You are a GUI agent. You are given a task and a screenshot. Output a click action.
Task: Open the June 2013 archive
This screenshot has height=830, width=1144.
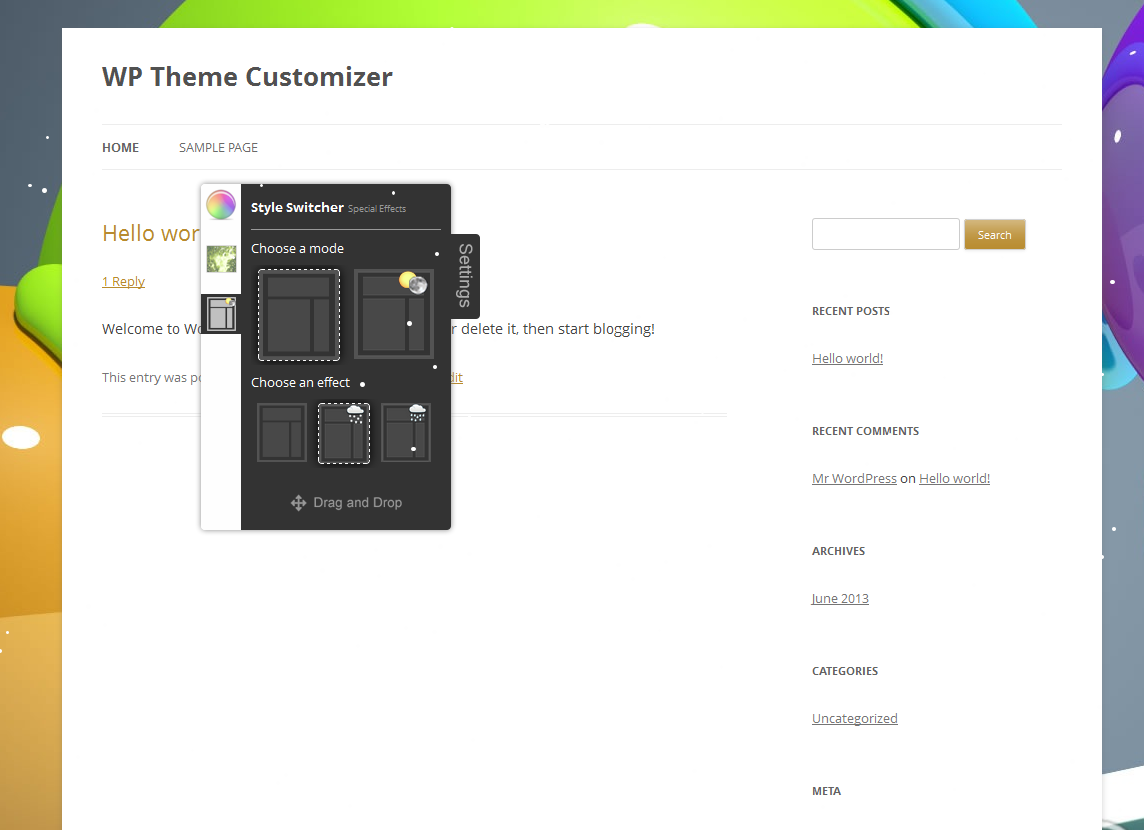click(x=840, y=598)
